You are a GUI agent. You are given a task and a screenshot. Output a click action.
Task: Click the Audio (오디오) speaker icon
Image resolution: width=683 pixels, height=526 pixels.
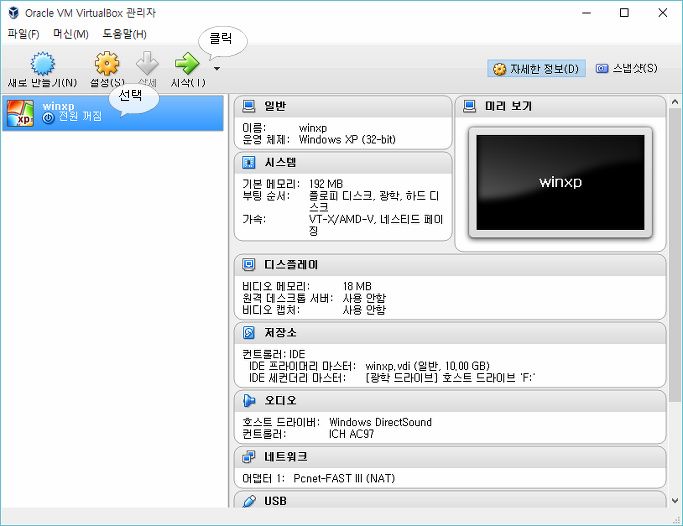pos(249,401)
